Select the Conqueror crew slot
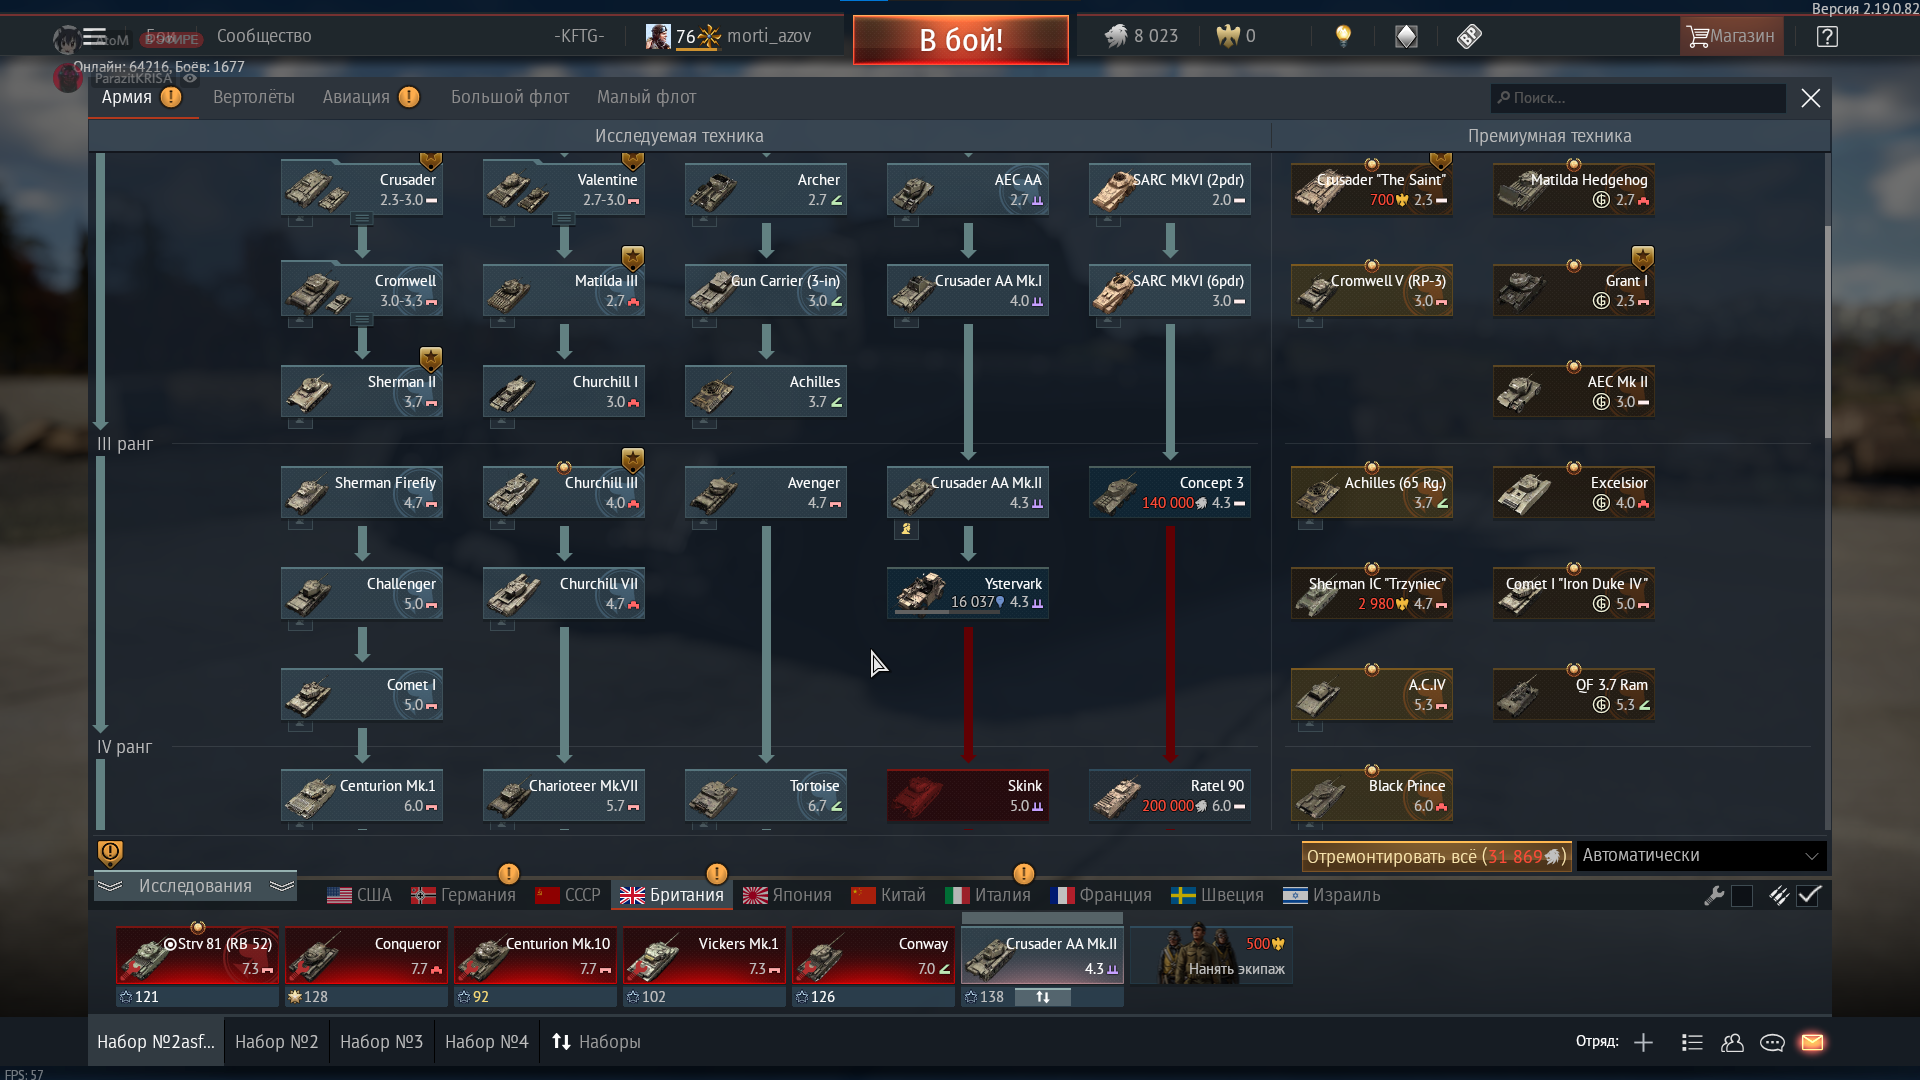 366,956
